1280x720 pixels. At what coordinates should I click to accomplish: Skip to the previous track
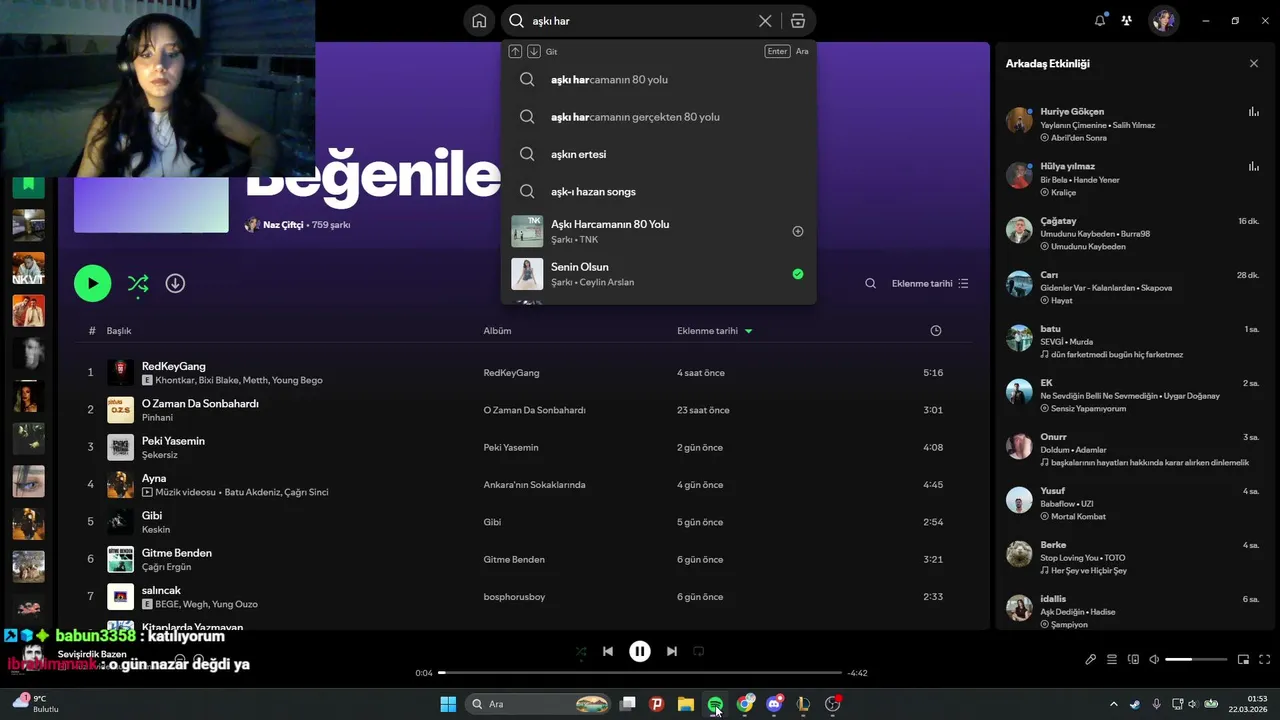608,651
